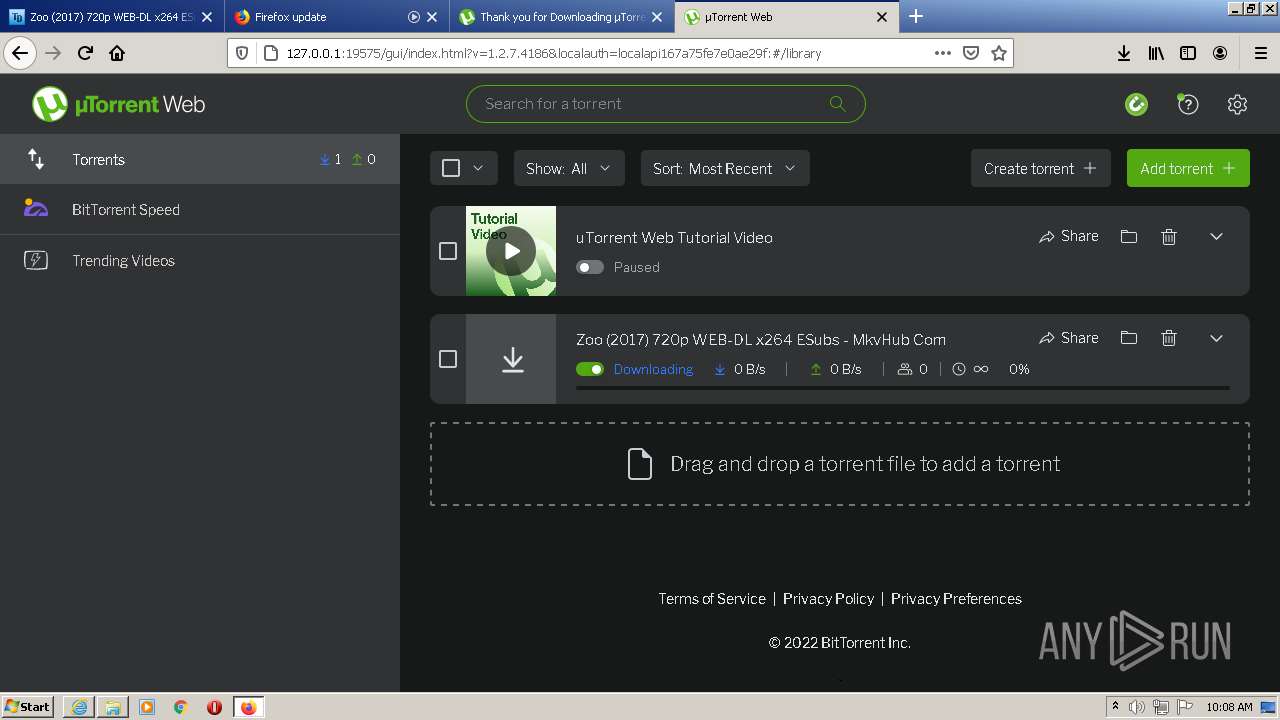The width and height of the screenshot is (1280, 720).
Task: Select uTorrent Web Tutorial Video checkbox
Action: 448,251
